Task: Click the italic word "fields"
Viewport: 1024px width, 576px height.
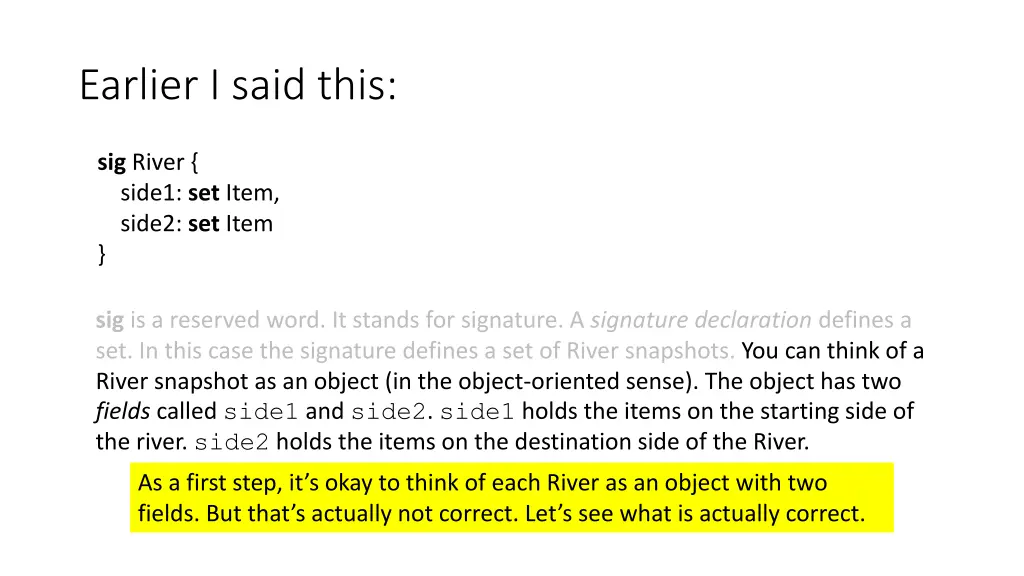Action: tap(122, 411)
